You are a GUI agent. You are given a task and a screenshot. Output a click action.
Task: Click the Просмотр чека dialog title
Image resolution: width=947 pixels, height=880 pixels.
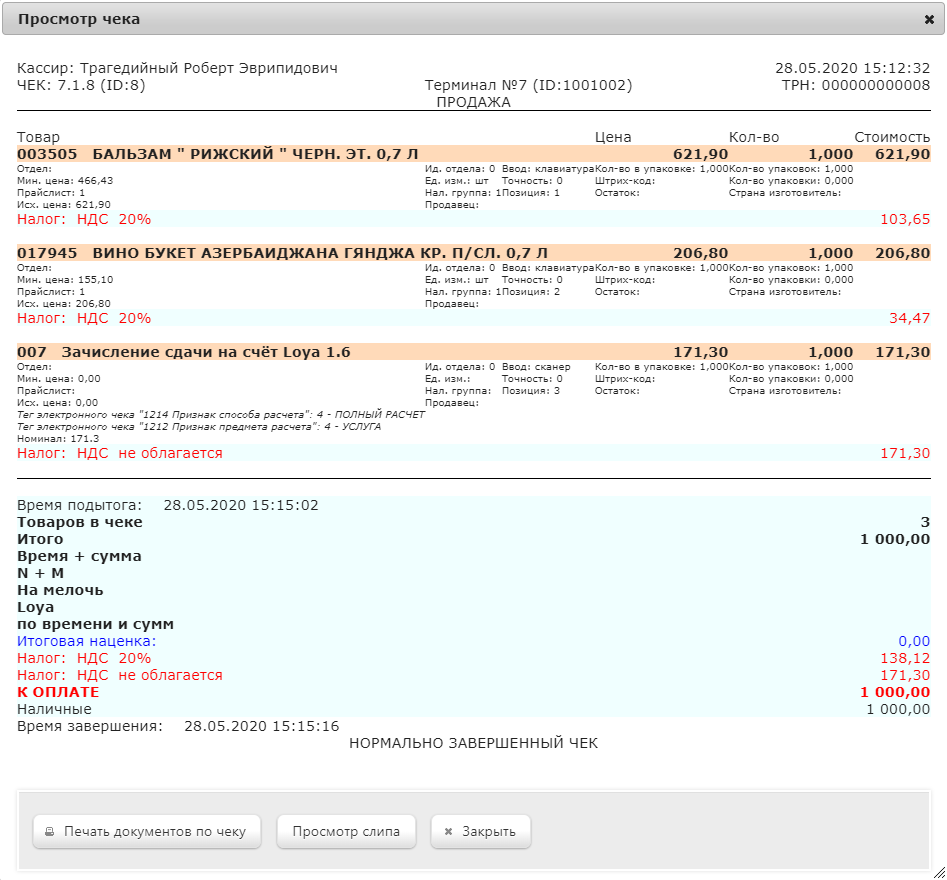79,19
